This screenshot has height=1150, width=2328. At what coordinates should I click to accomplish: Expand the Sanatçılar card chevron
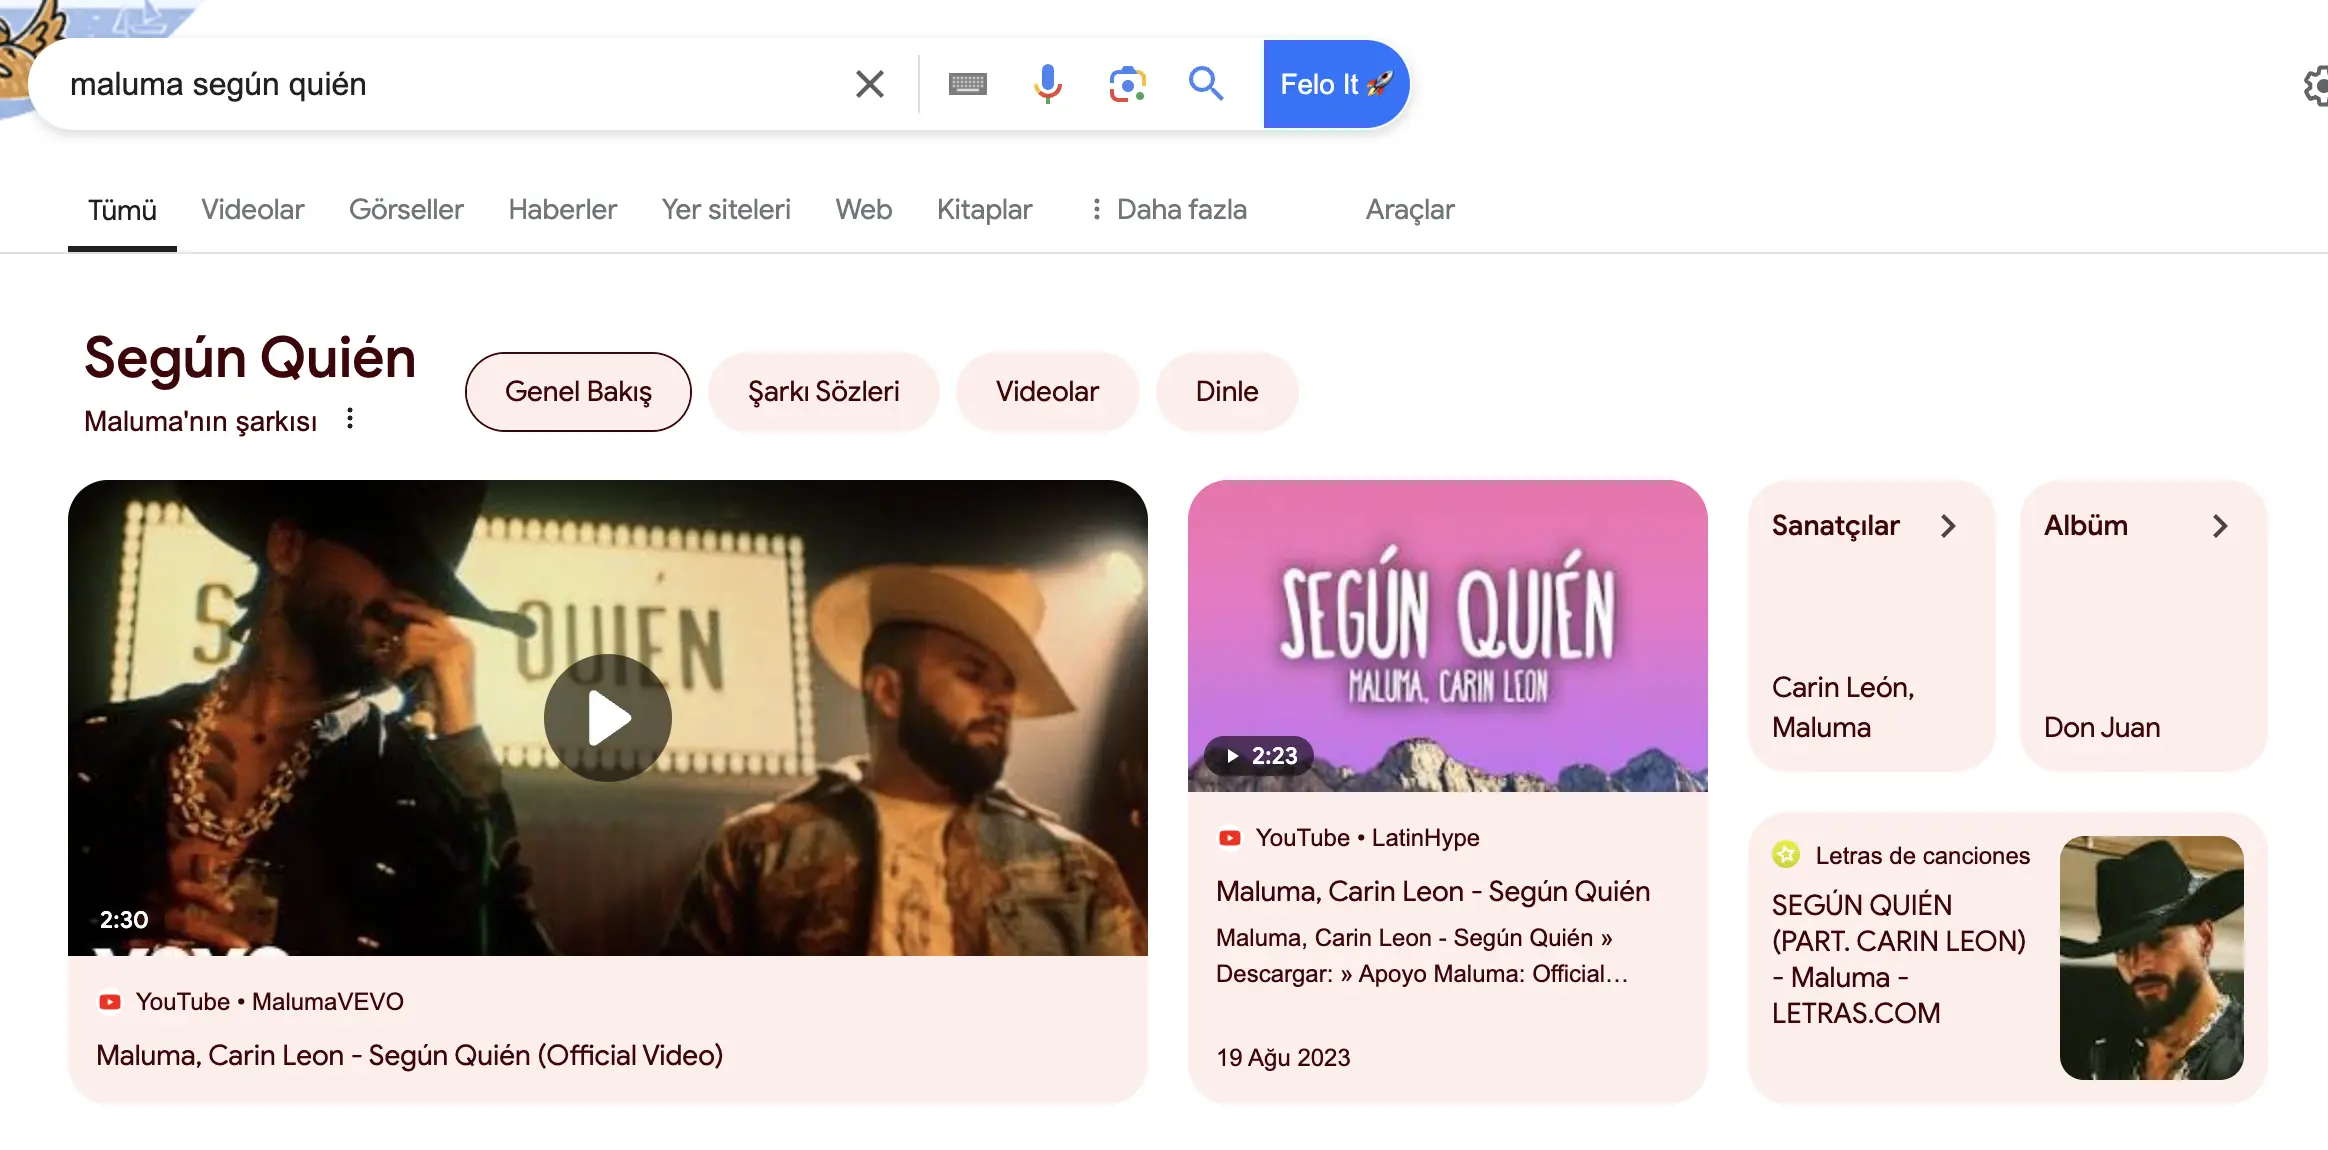pyautogui.click(x=1947, y=526)
